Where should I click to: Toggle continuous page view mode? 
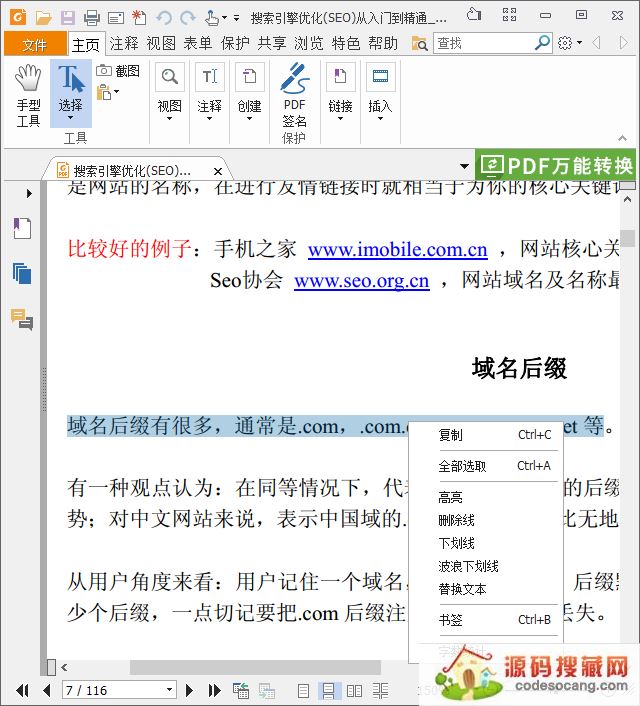[x=328, y=690]
